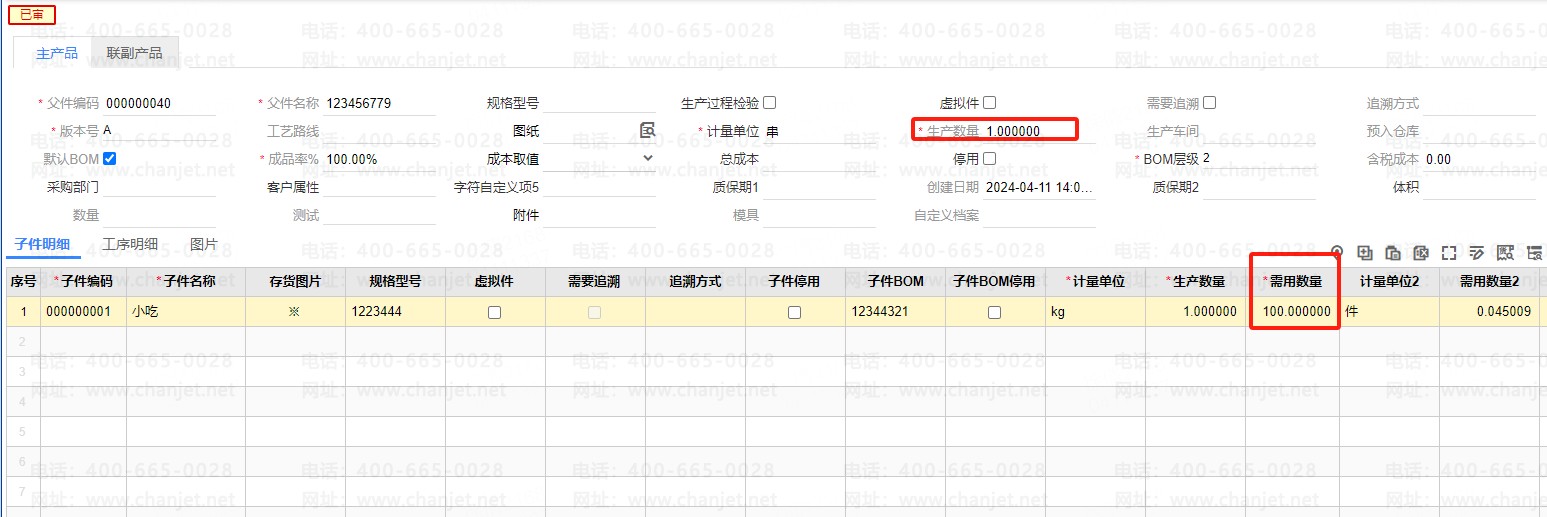Select the 图片 tab
This screenshot has height=517, width=1547.
pyautogui.click(x=204, y=245)
